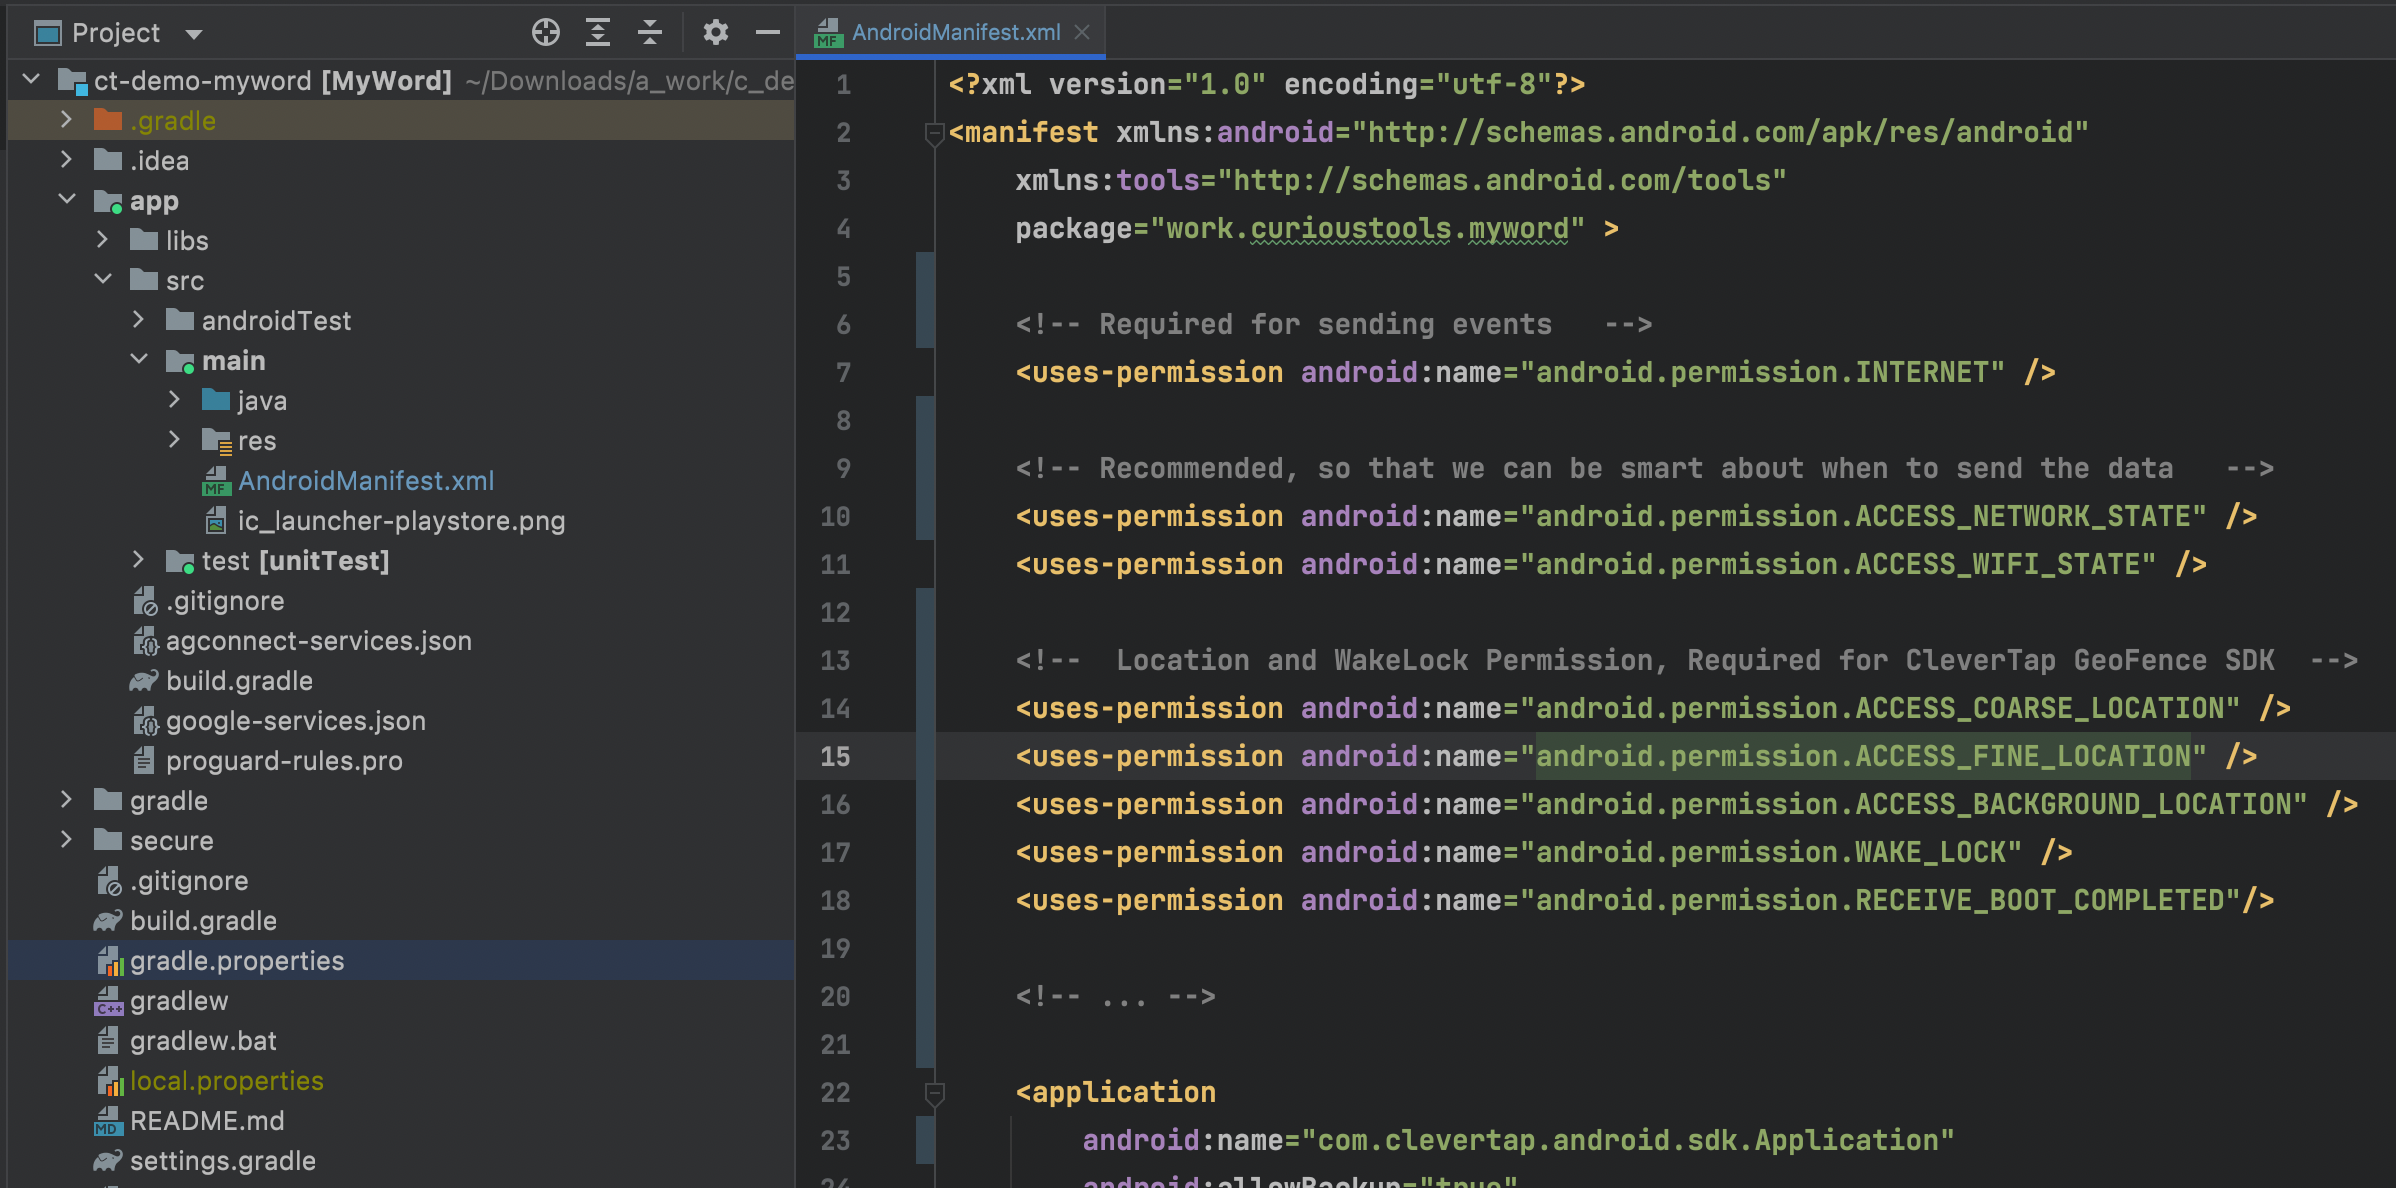The image size is (2396, 1188).
Task: Expand the java folder
Action: tap(174, 400)
